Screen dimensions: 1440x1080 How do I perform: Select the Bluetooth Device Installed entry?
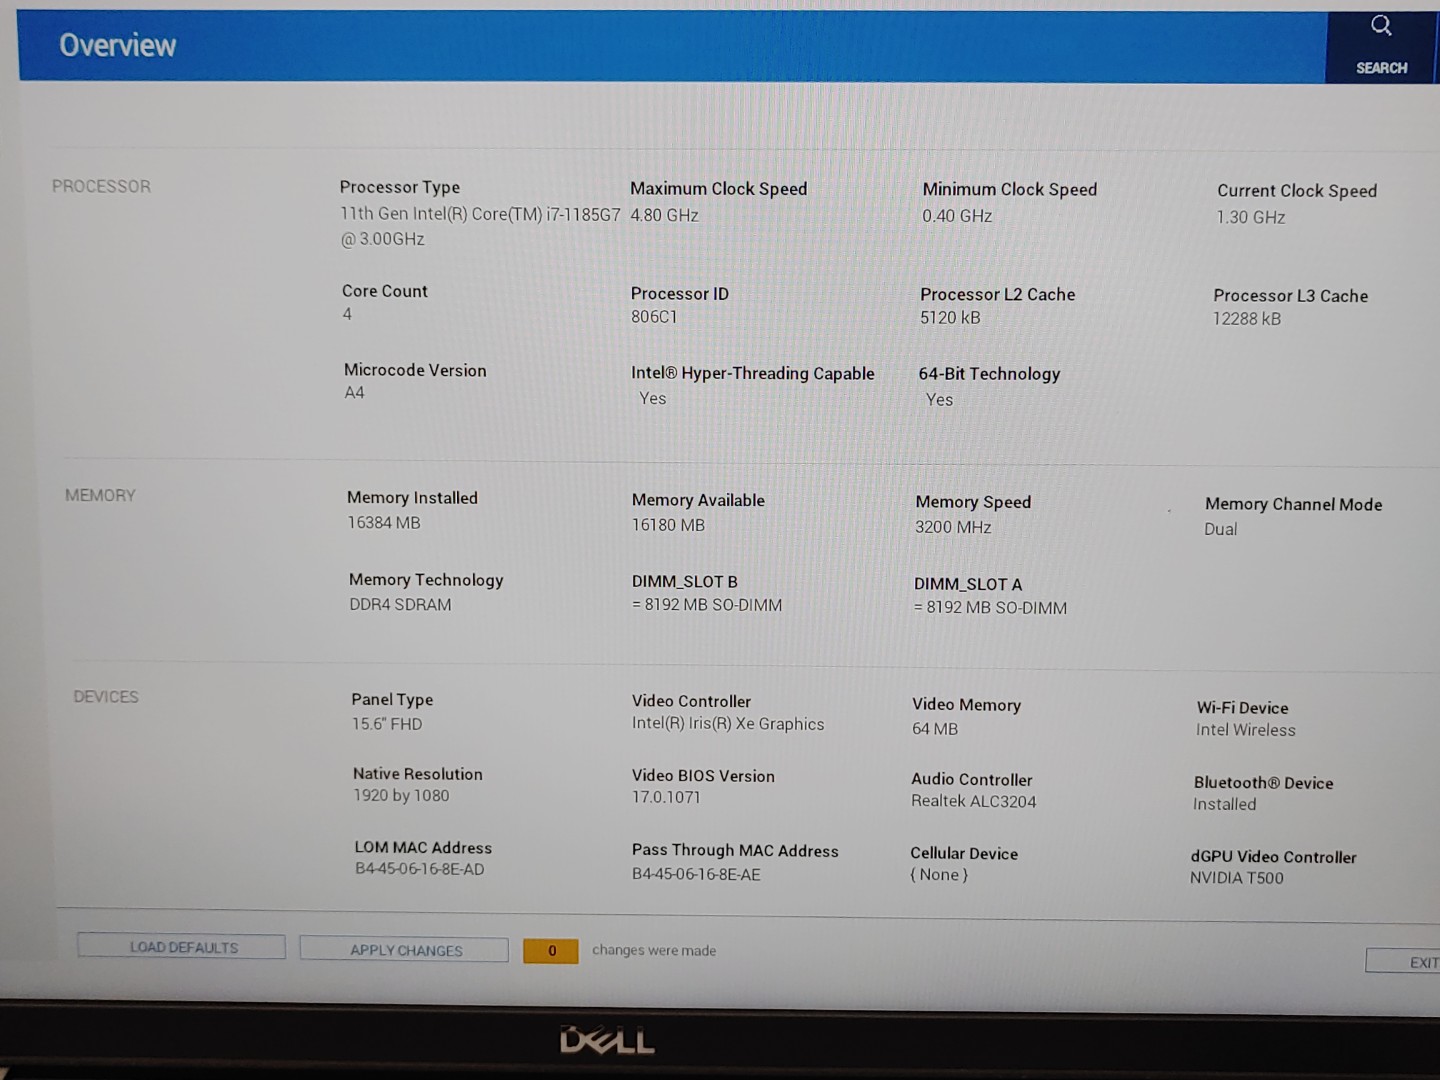click(x=1224, y=804)
